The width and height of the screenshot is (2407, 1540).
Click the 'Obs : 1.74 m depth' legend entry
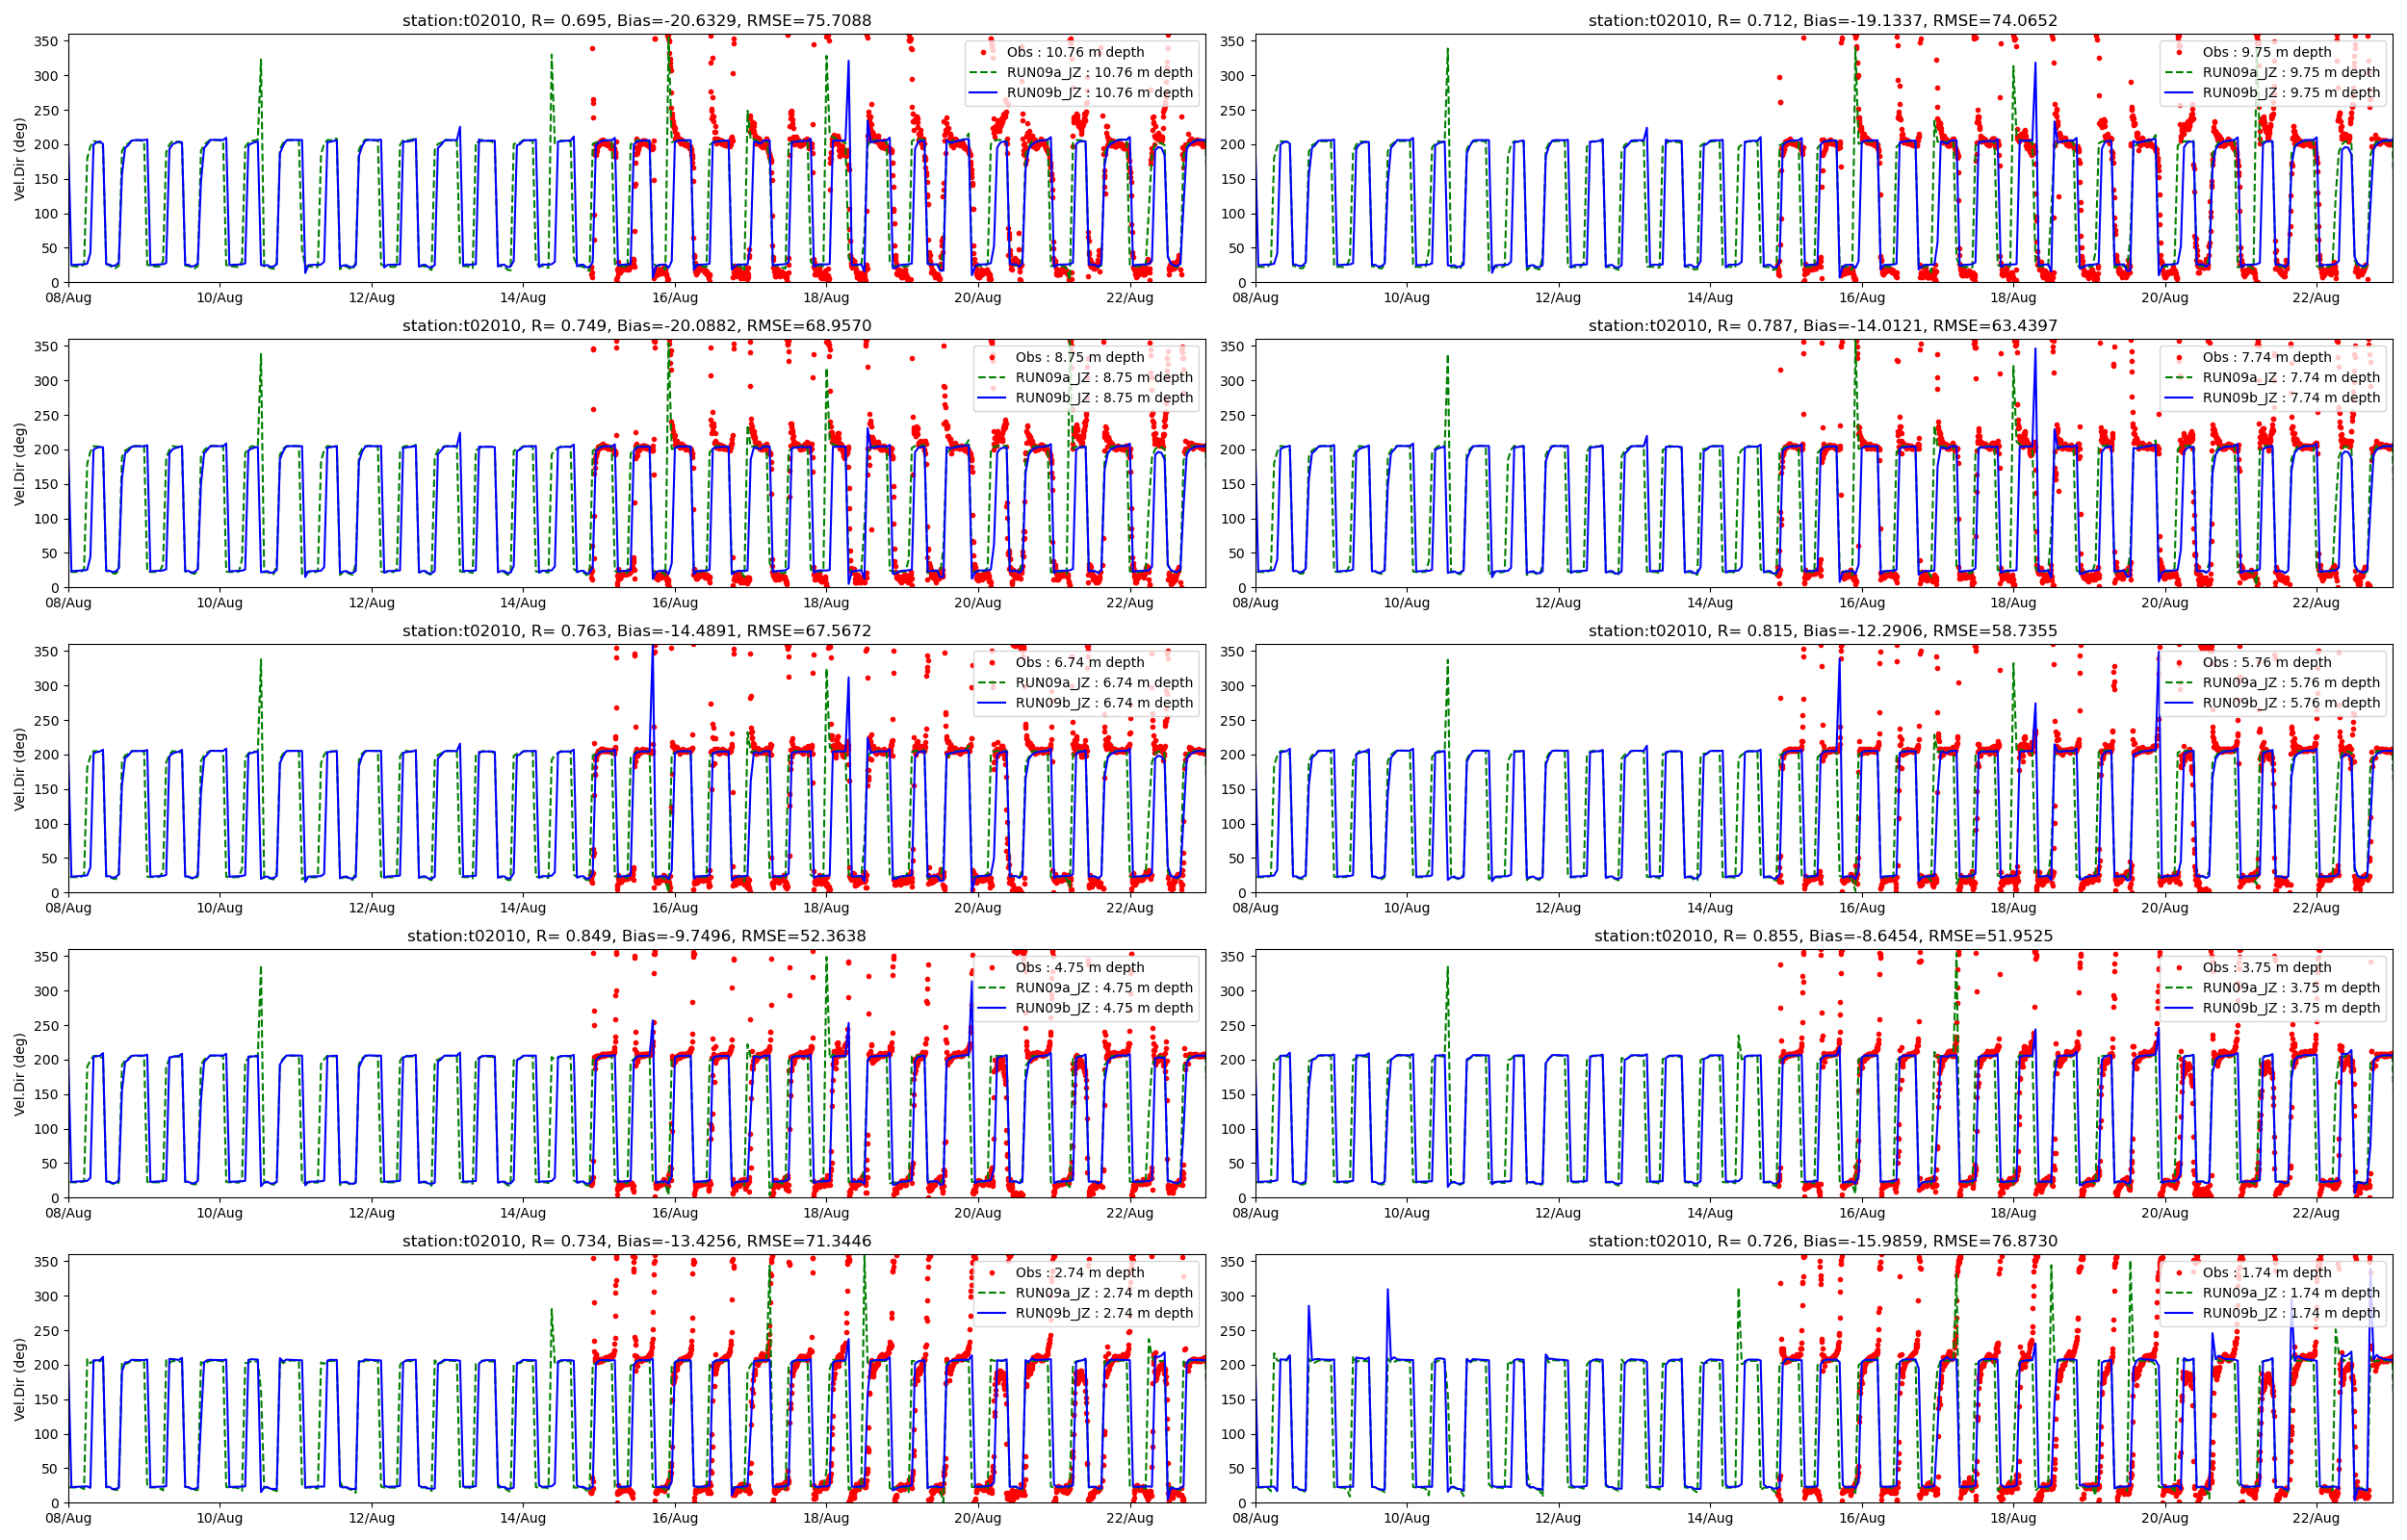pyautogui.click(x=2266, y=1272)
